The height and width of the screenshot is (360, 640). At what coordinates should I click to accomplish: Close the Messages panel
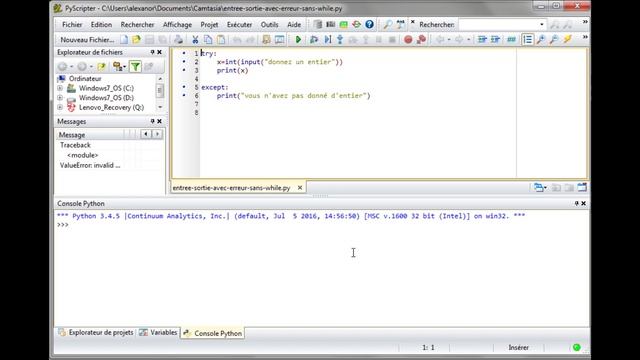[x=160, y=121]
